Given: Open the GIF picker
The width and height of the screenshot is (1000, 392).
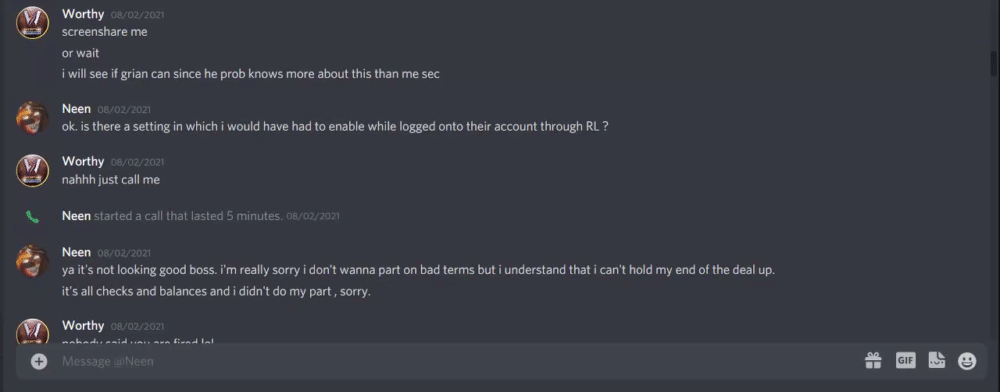Looking at the screenshot, I should (906, 361).
